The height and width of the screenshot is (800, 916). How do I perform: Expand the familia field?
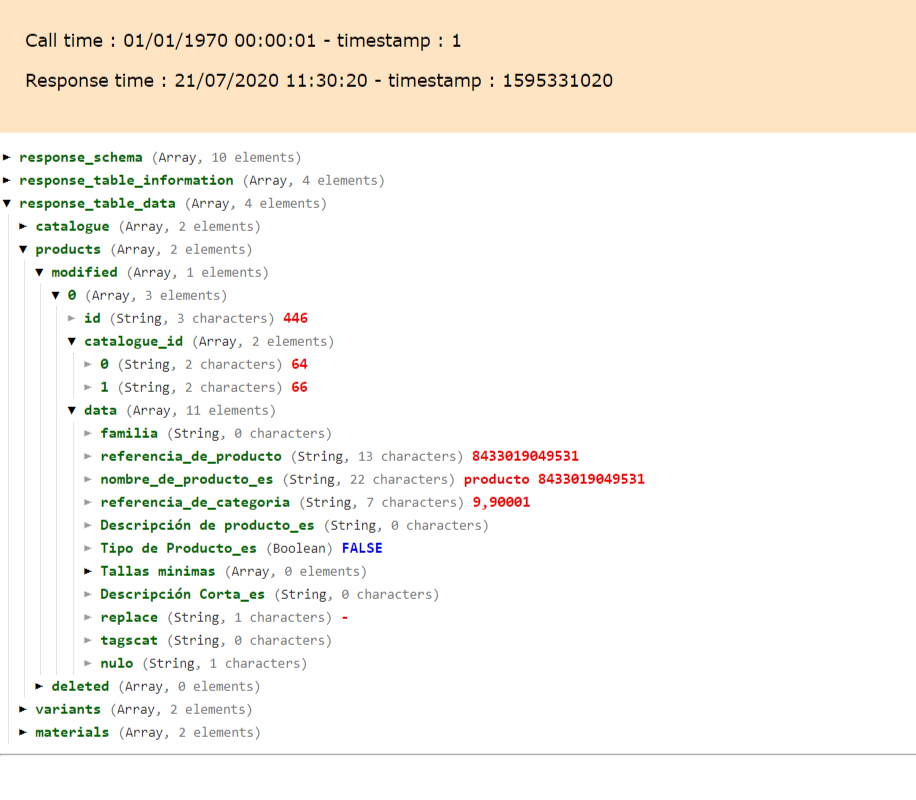(88, 433)
